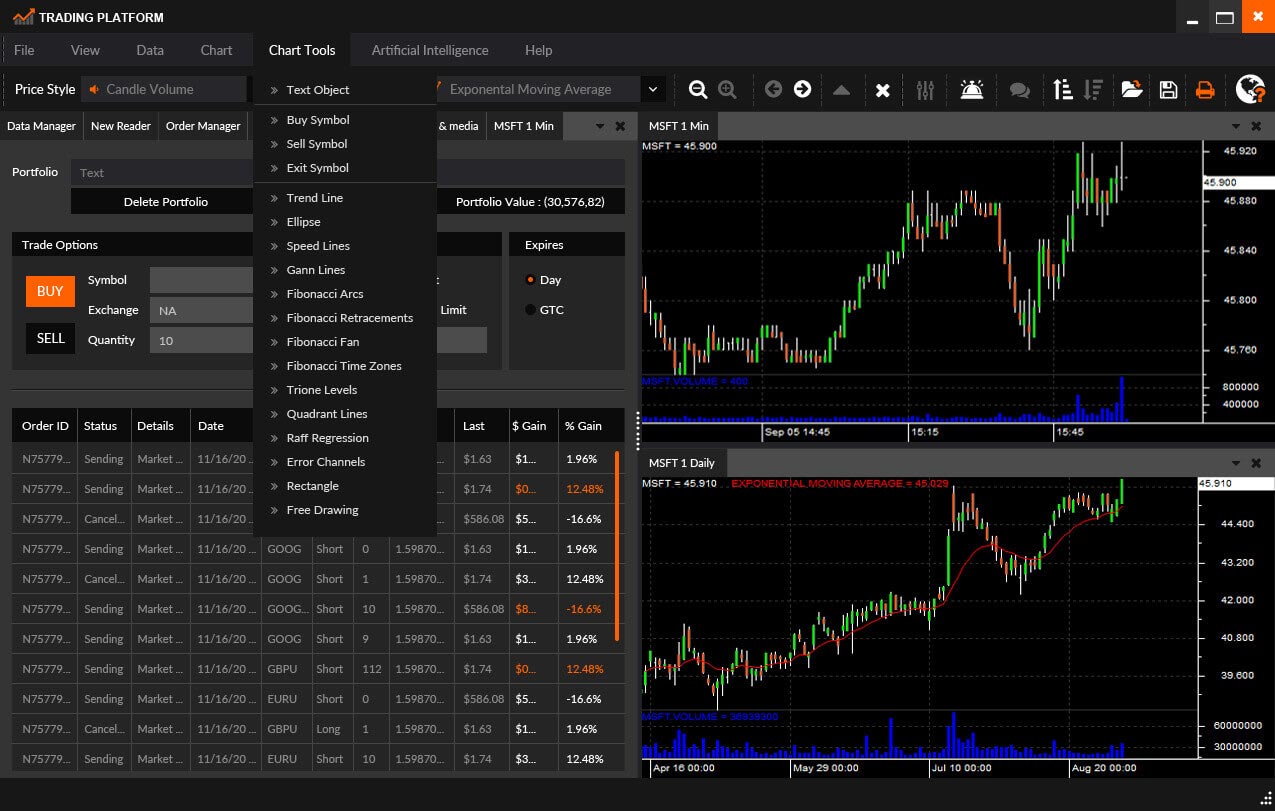Click the sort descending icon

point(1093,89)
